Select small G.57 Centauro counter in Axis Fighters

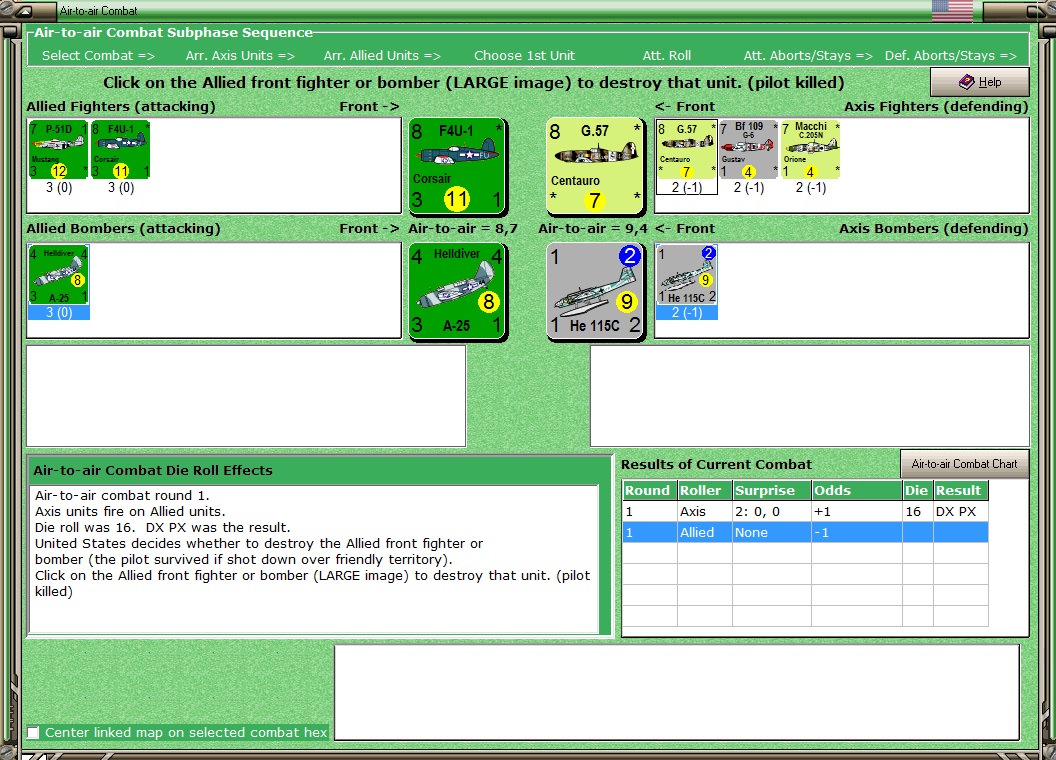(x=686, y=150)
